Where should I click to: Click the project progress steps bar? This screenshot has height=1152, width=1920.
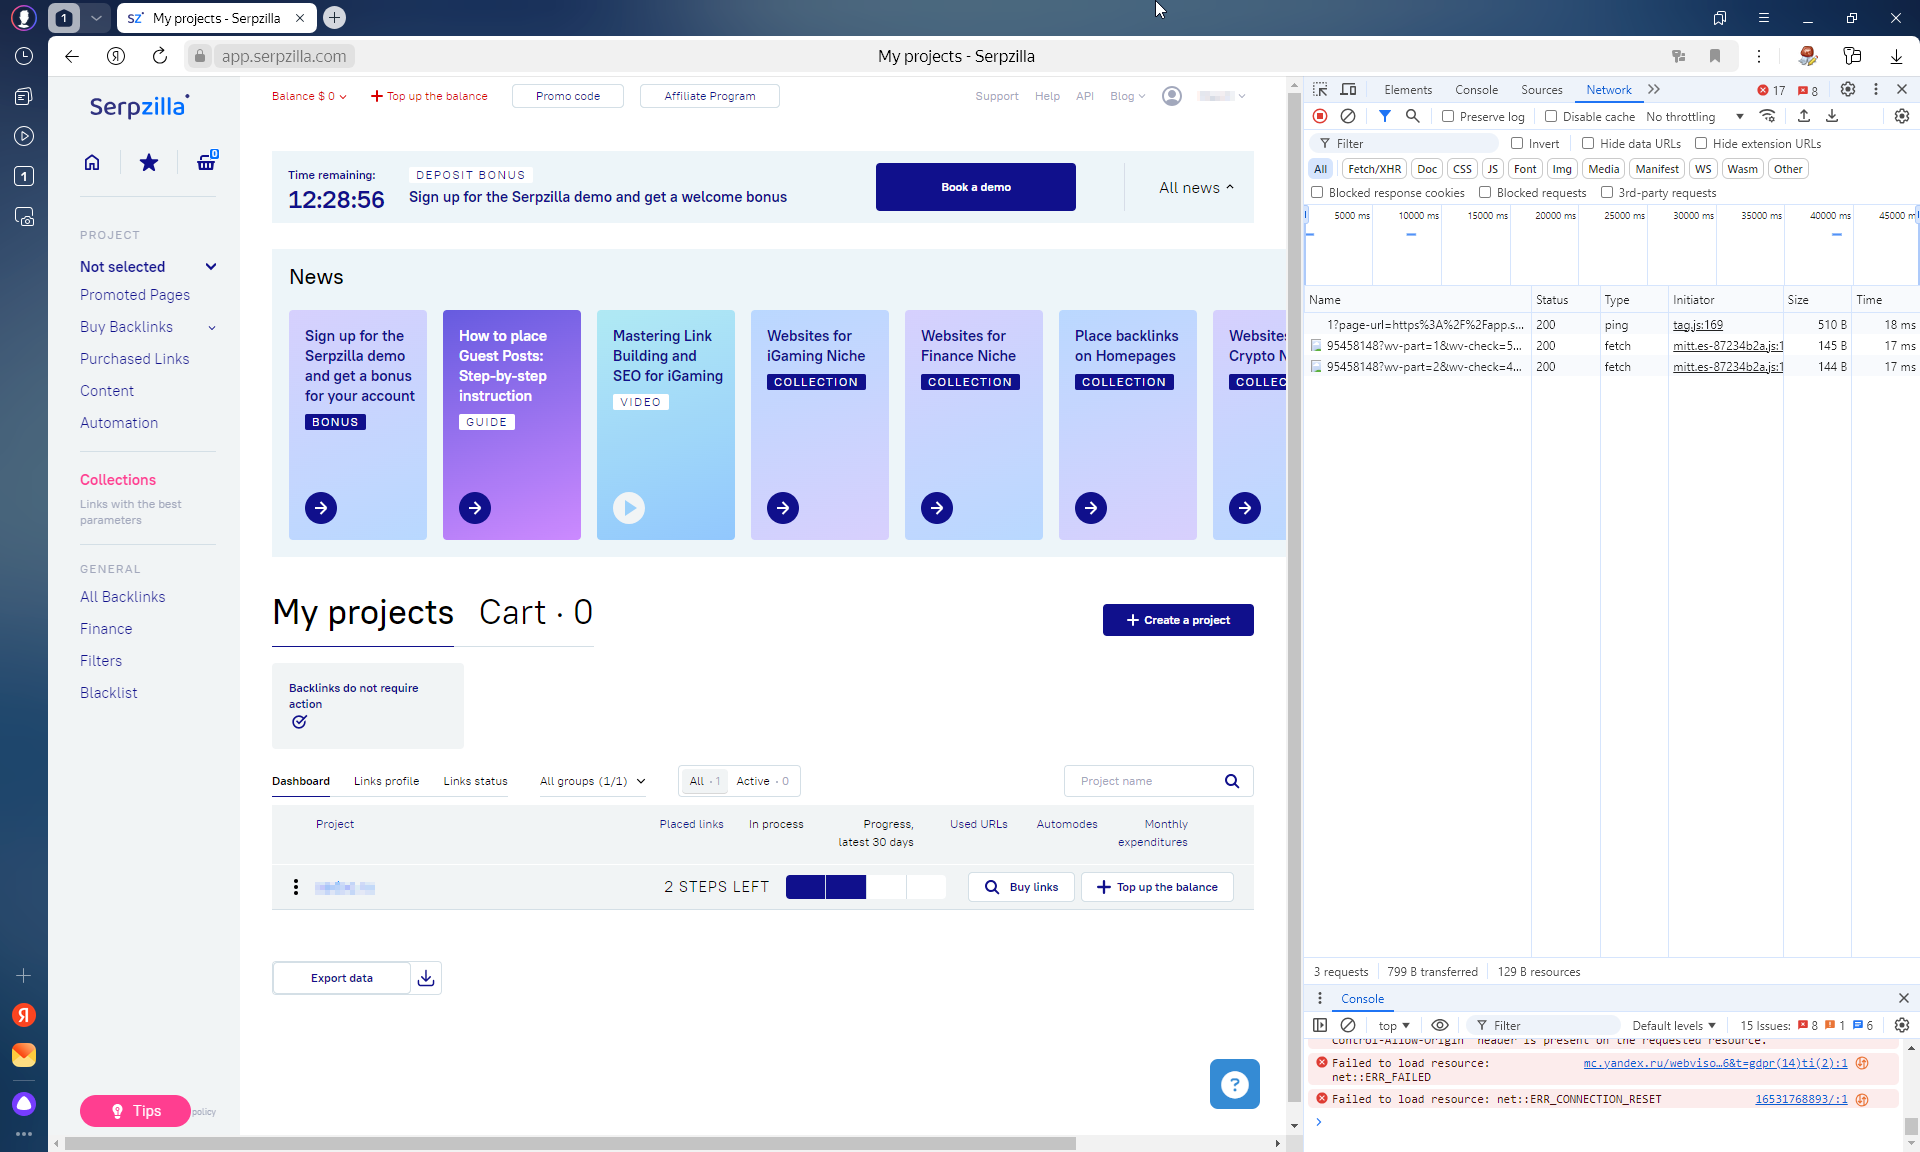(866, 887)
